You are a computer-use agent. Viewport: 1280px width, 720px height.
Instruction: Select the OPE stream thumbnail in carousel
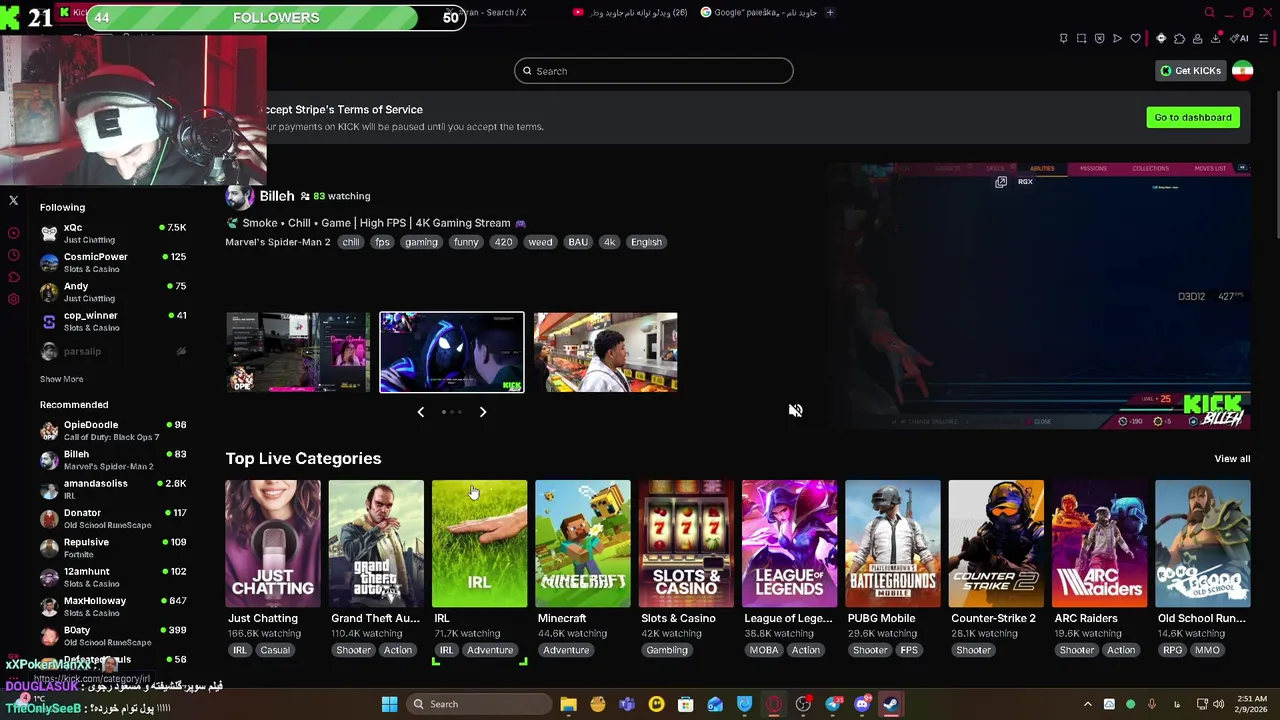pos(298,352)
